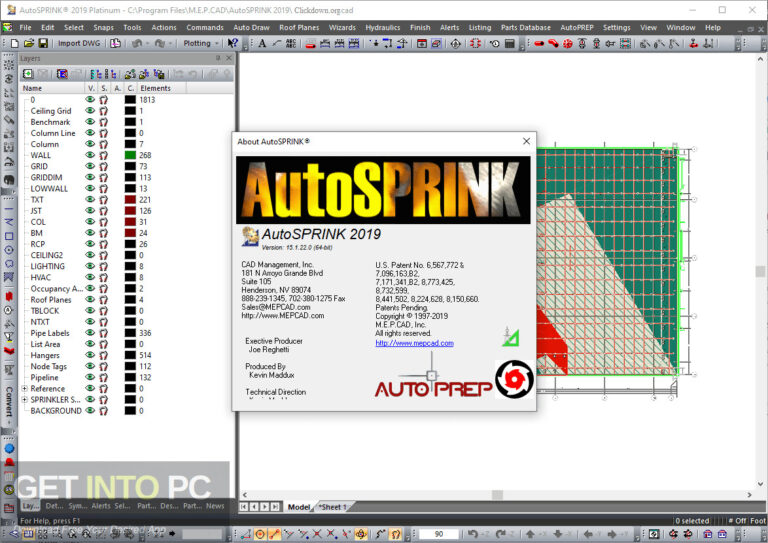
Task: Click the clock/history icon in the toolbar
Action: click(495, 44)
